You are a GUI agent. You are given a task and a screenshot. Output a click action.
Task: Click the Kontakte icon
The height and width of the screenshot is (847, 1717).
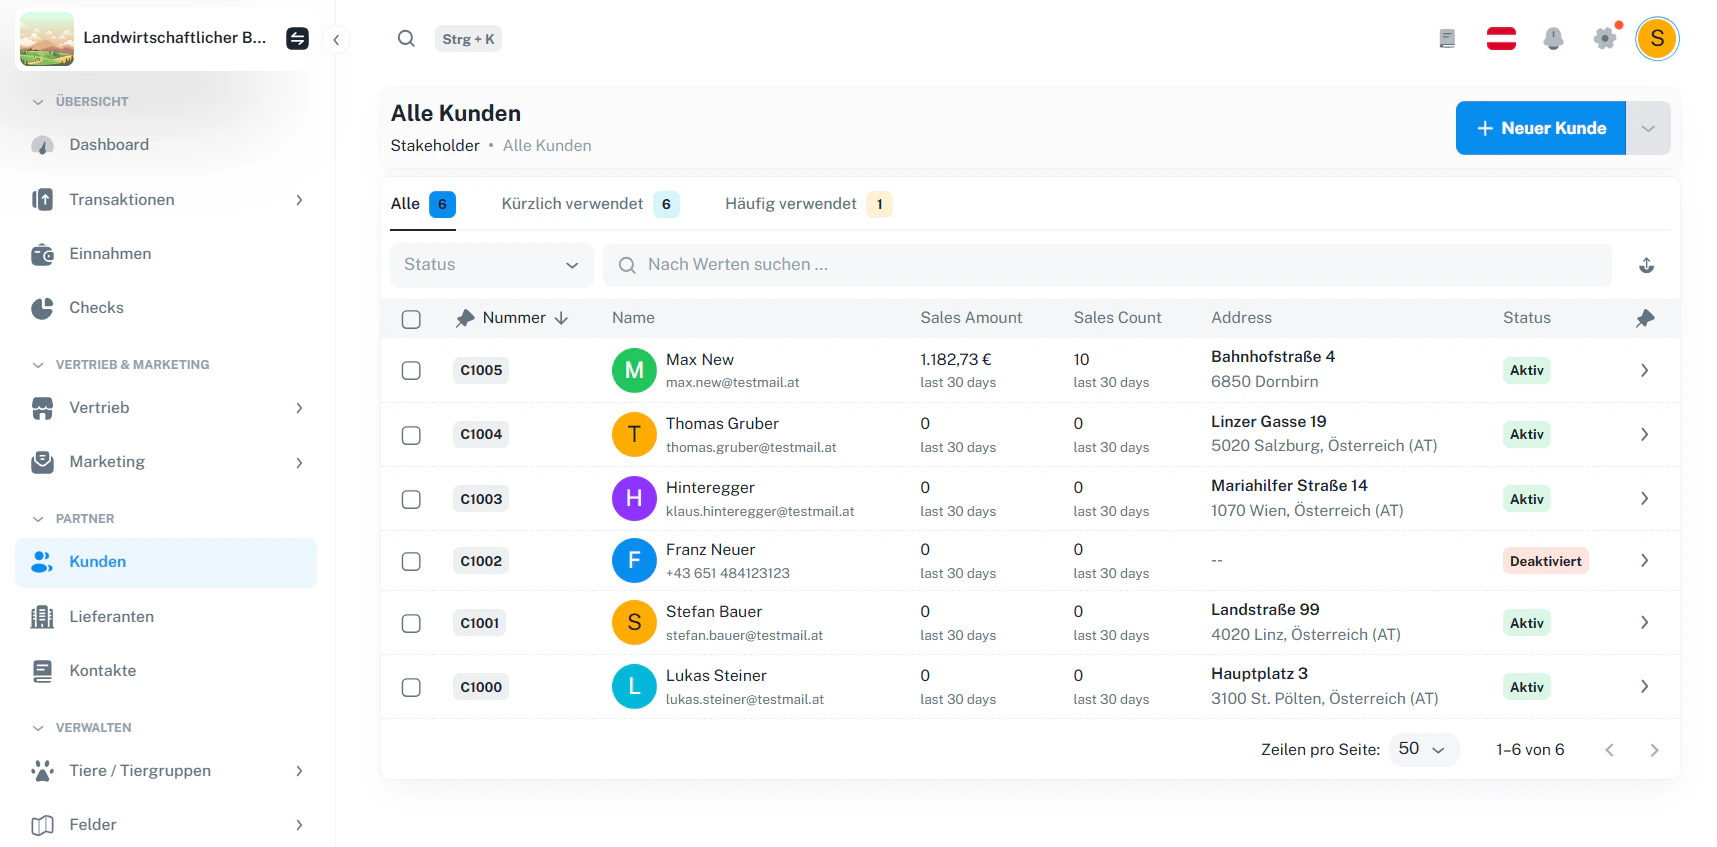point(42,671)
